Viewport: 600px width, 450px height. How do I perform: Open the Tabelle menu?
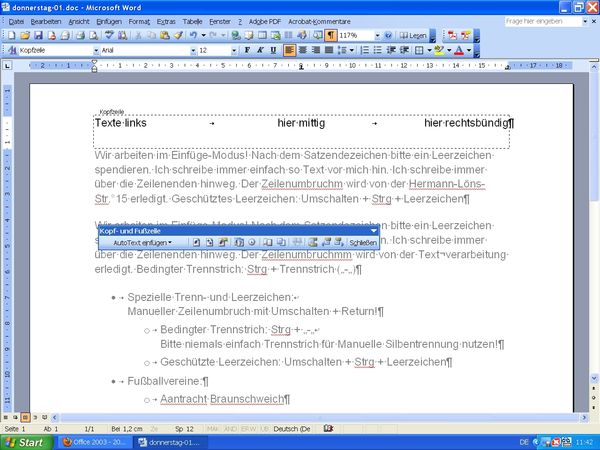(x=192, y=21)
